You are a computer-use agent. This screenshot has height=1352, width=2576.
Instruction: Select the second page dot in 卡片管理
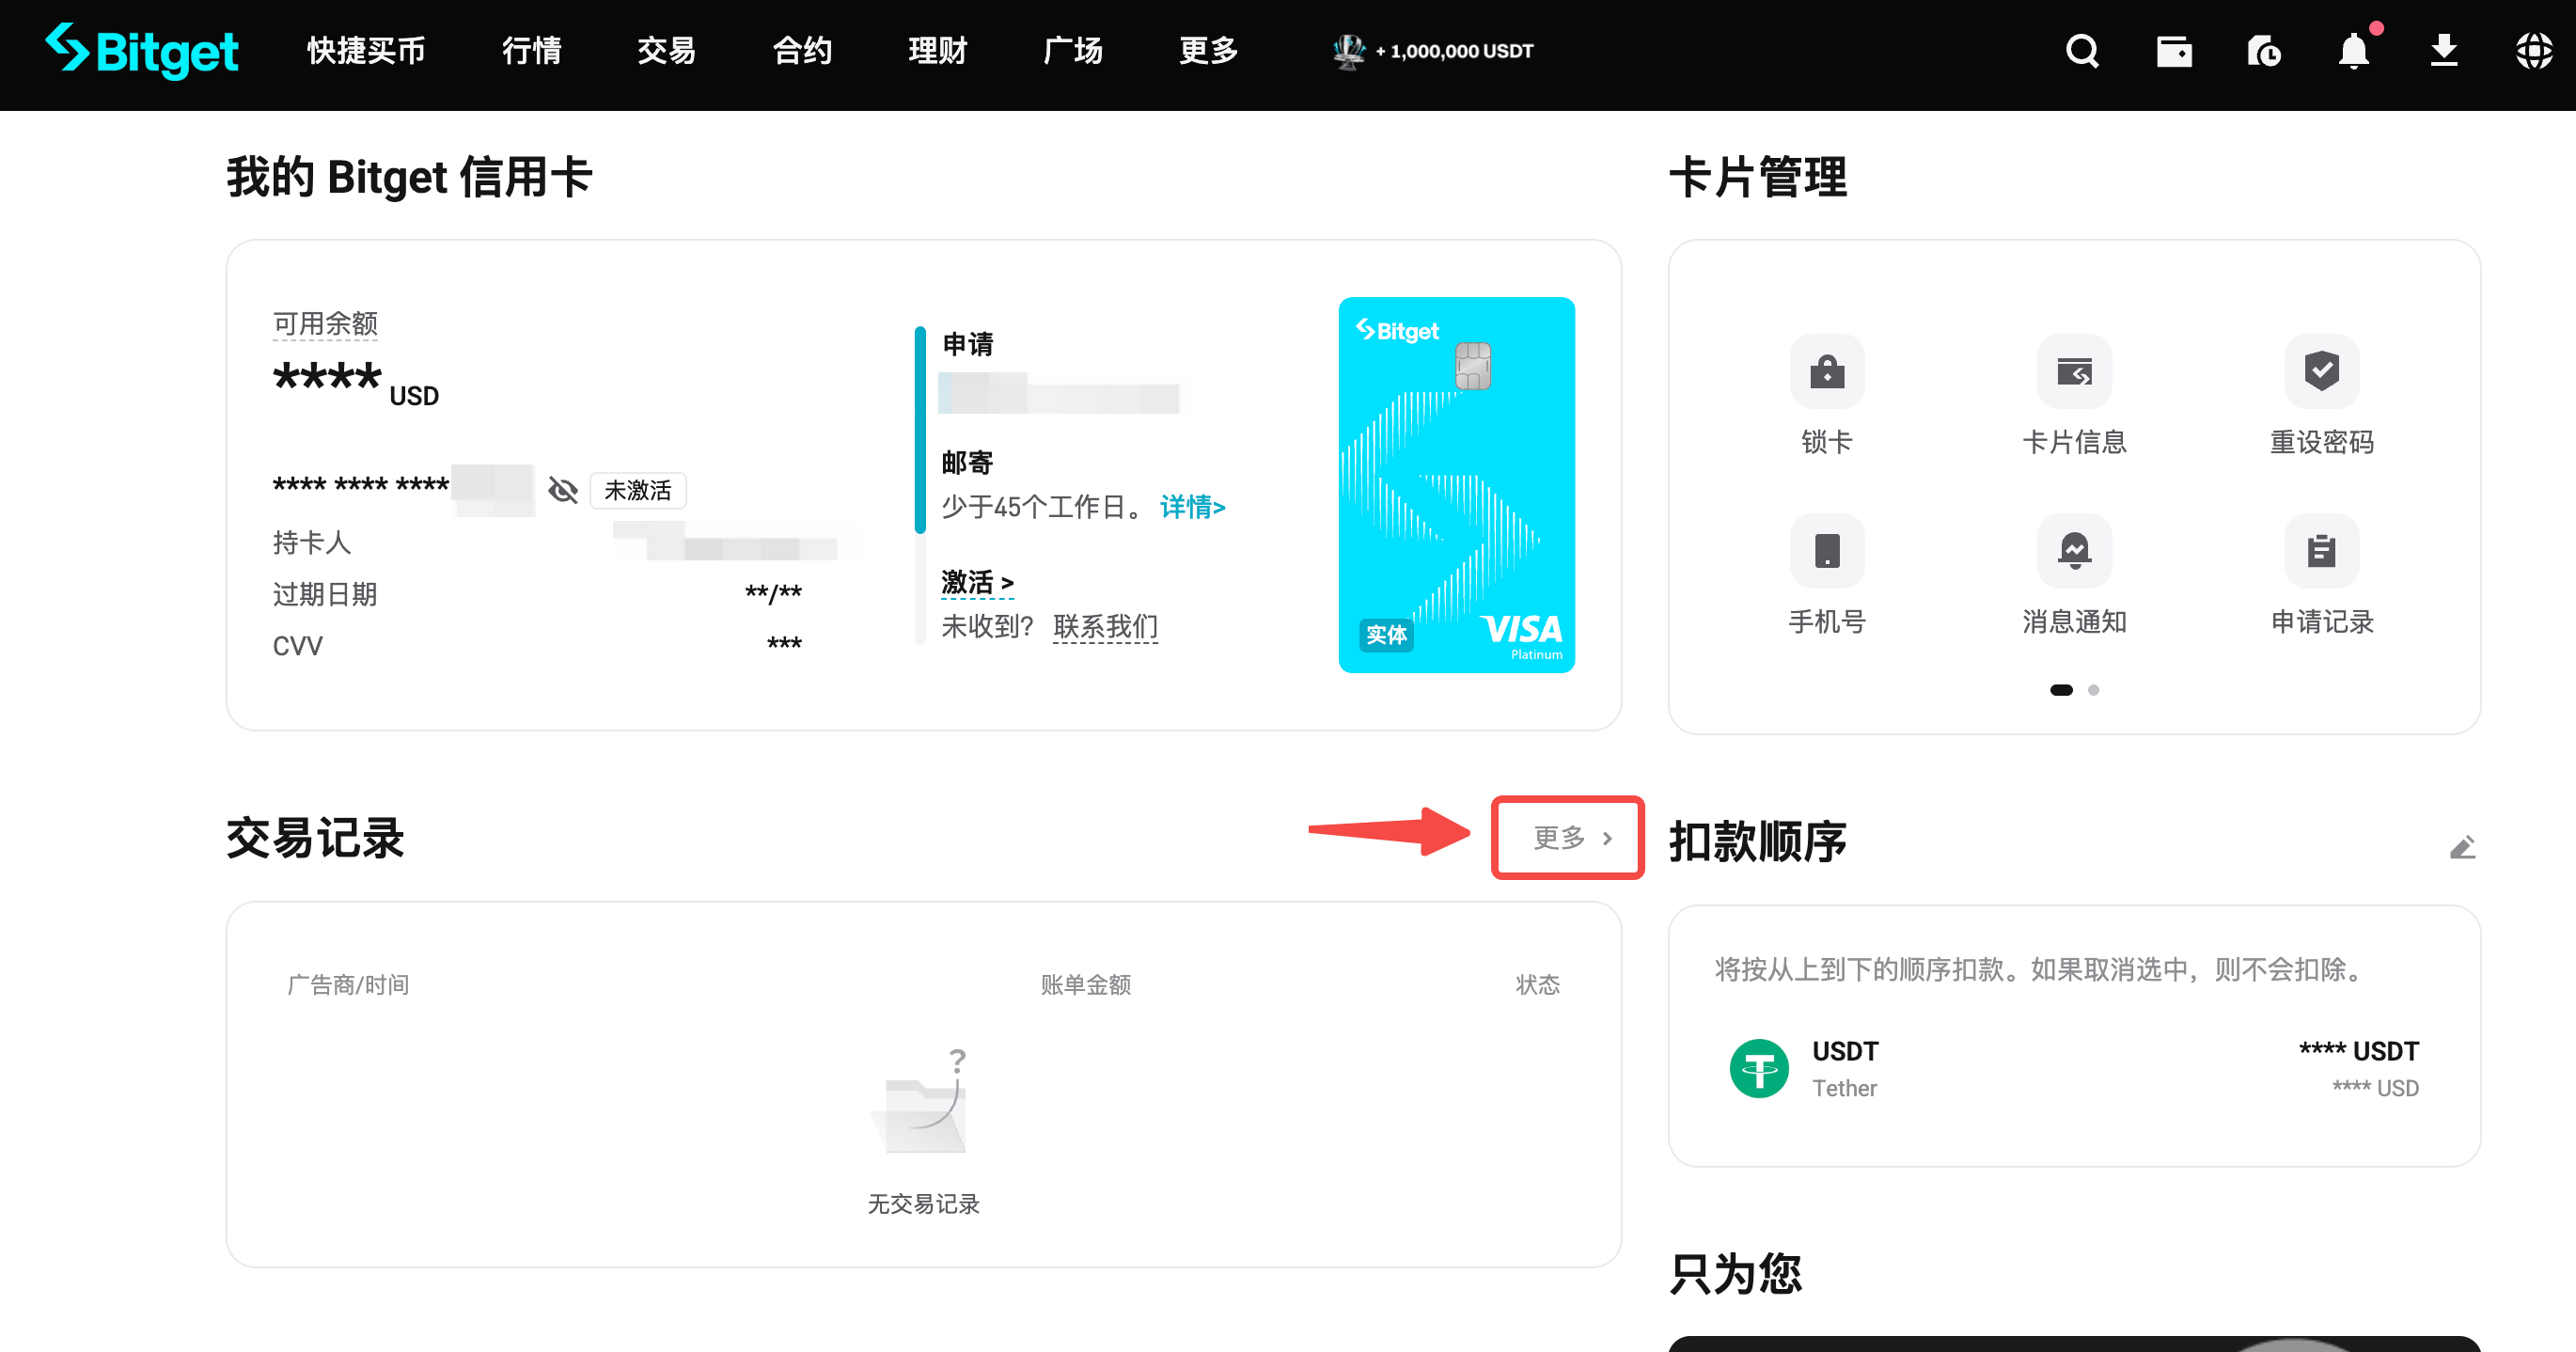(x=2094, y=689)
